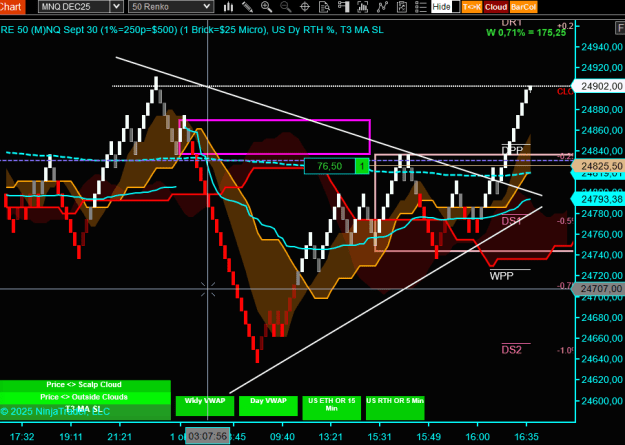Open the indicators icon
The width and height of the screenshot is (625, 445).
pos(382,6)
